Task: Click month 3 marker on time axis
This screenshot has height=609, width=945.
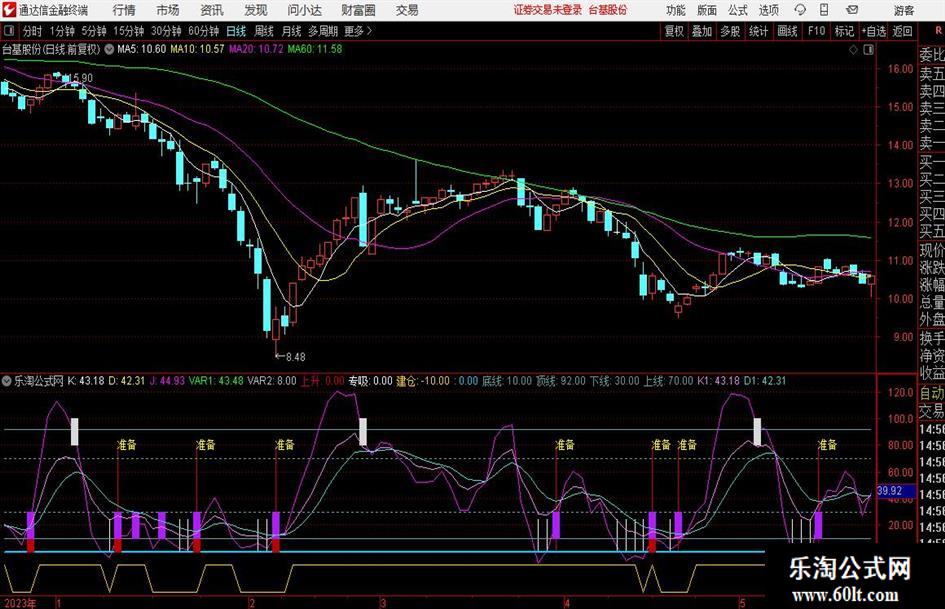Action: coord(383,603)
